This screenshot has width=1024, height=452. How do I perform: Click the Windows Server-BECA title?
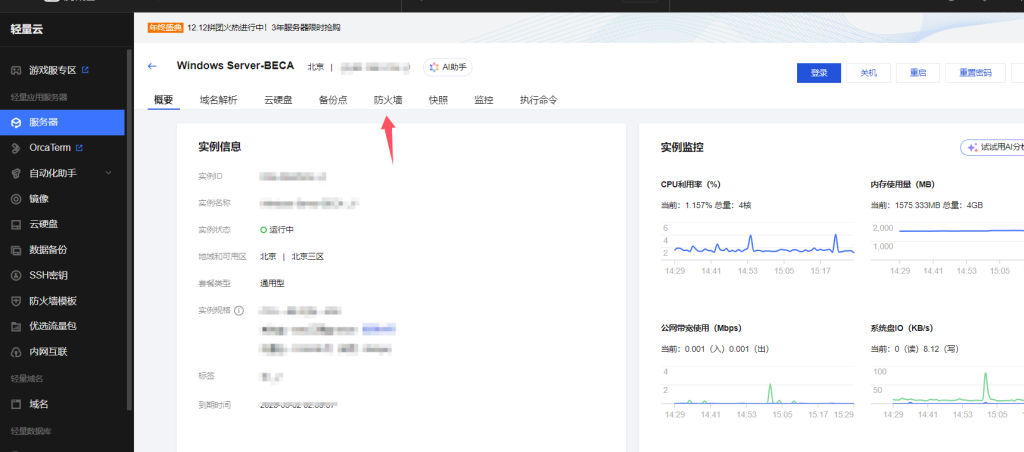point(235,66)
